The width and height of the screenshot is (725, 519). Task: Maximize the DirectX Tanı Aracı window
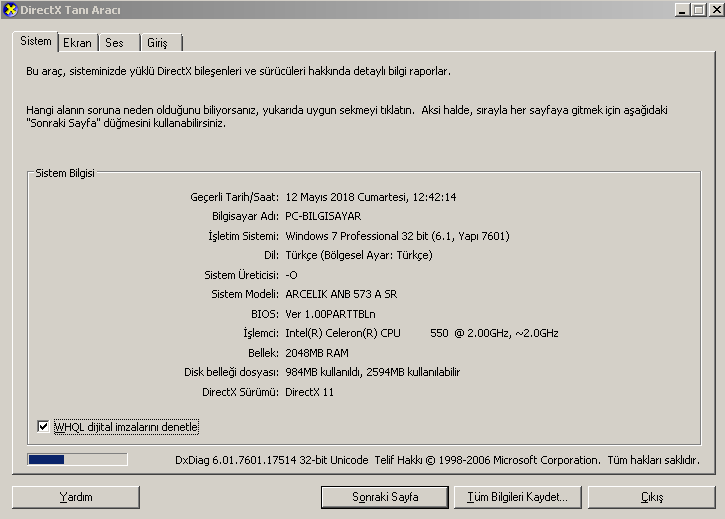[x=699, y=10]
